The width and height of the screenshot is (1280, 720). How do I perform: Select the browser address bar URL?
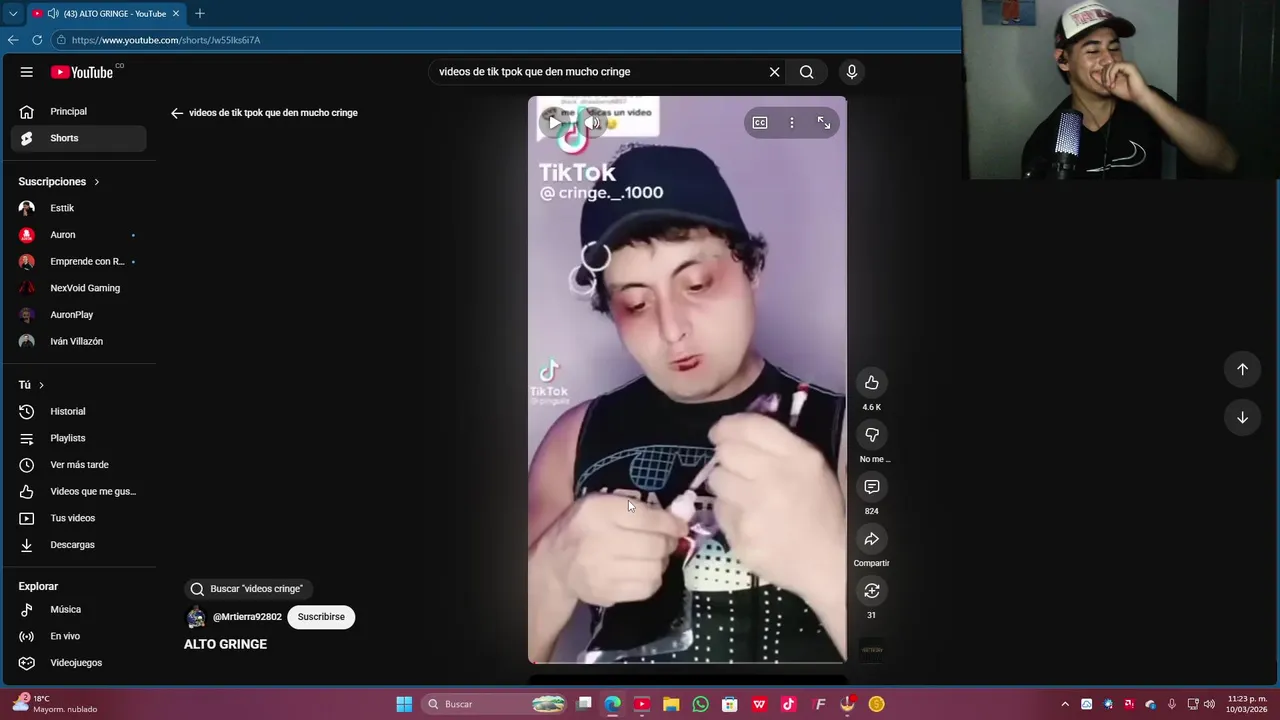(166, 40)
